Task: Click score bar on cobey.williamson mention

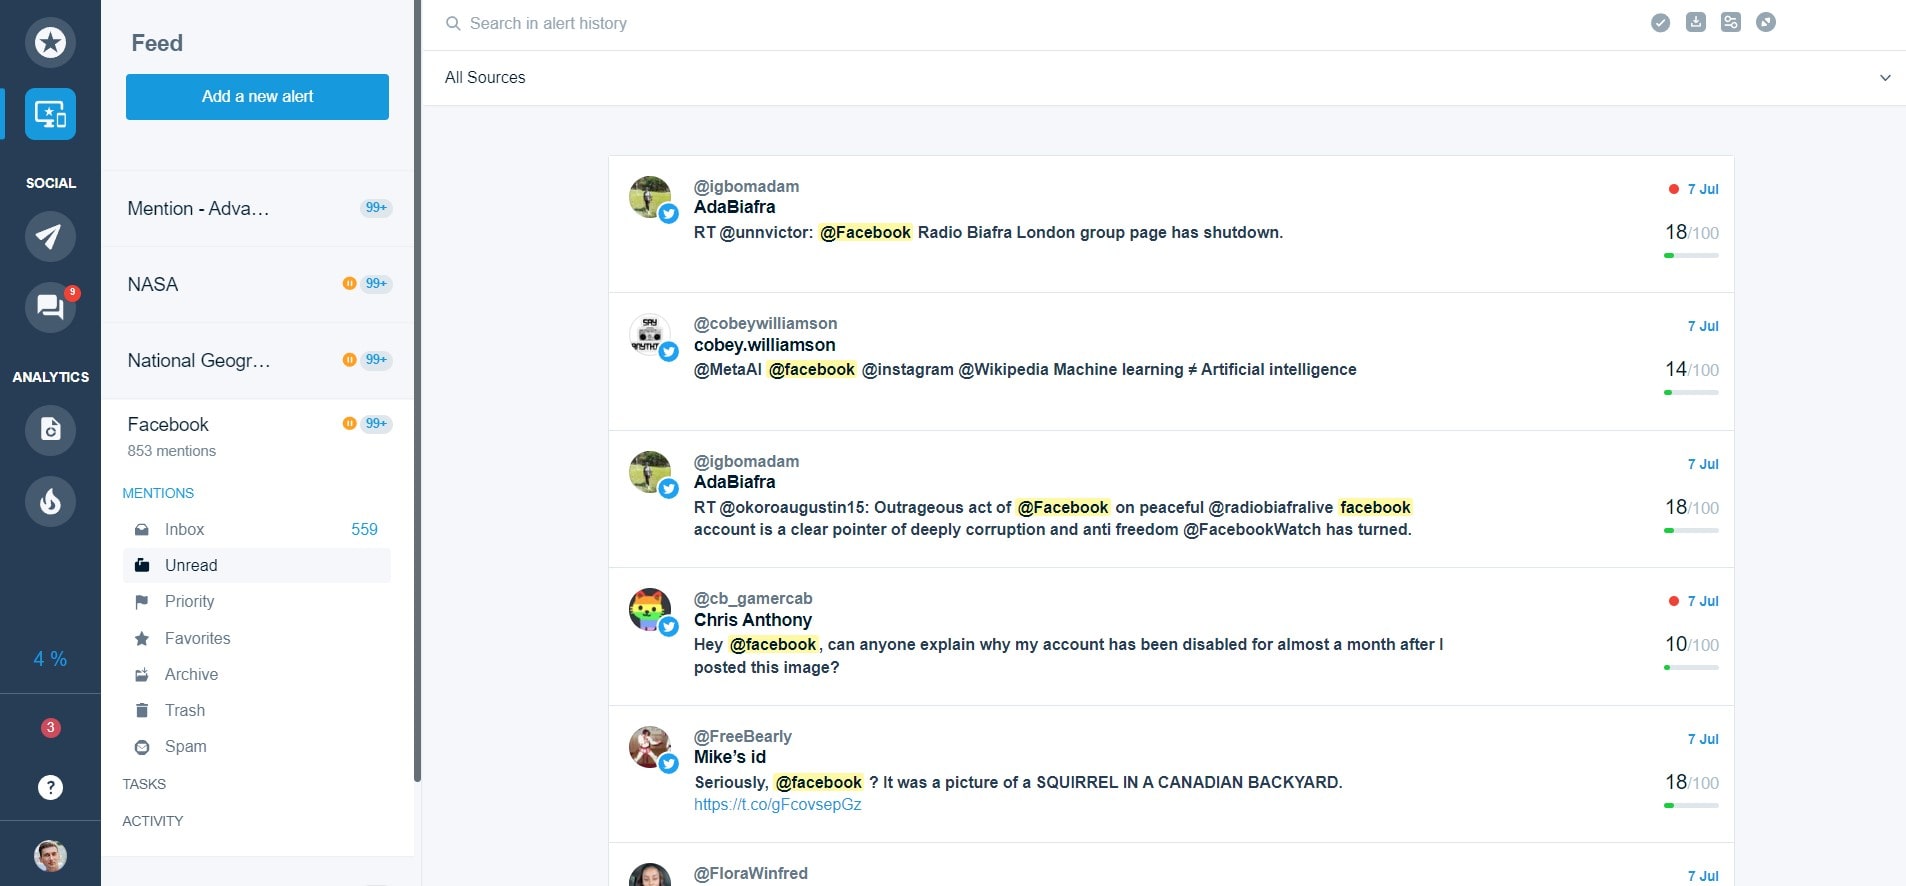Action: click(1691, 392)
